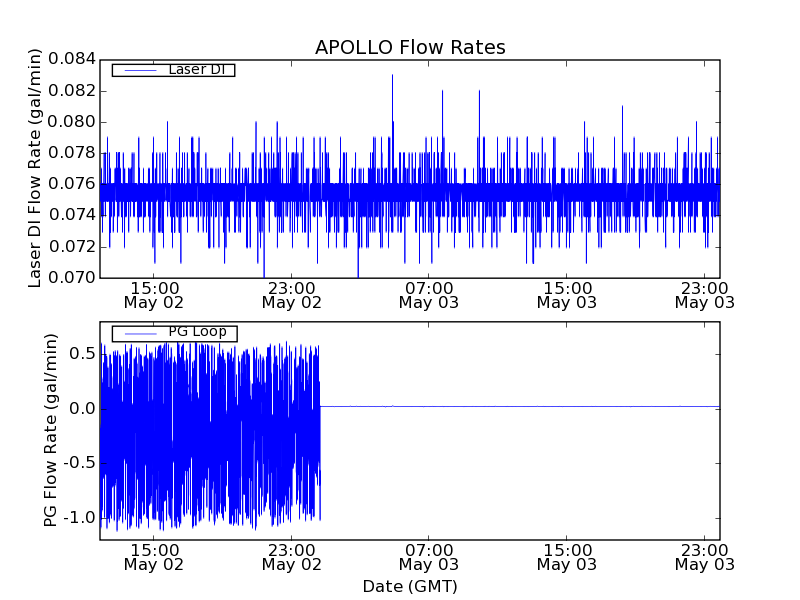Click the tallest Laser DI spike near 0.083
Viewport: 800px width, 600px height.
pos(392,78)
